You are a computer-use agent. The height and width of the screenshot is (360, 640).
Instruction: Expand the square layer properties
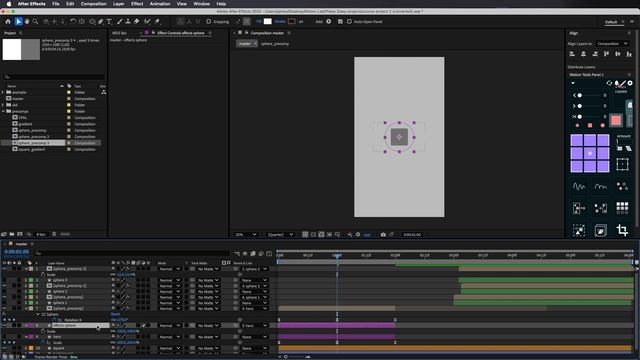[26, 348]
